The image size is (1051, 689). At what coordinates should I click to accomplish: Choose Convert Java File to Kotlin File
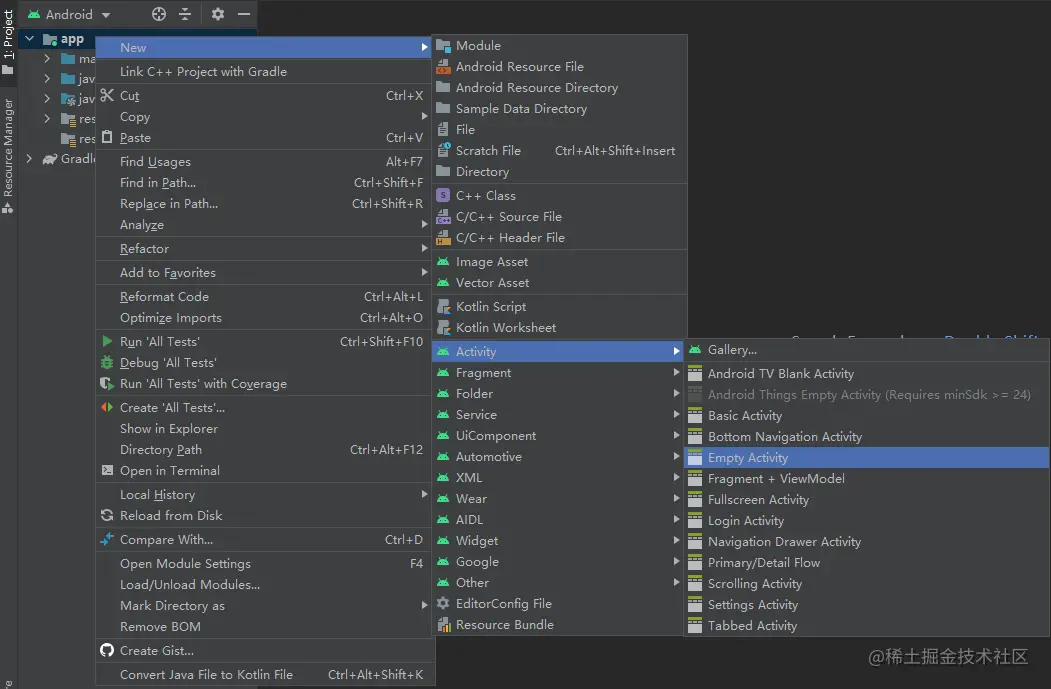coord(263,675)
